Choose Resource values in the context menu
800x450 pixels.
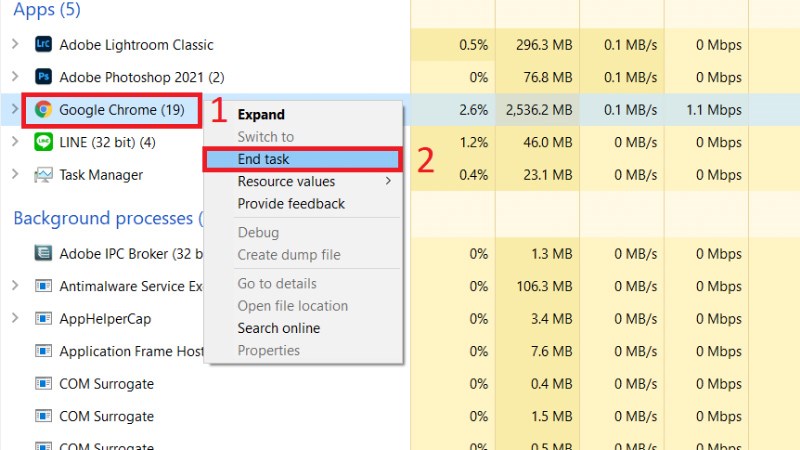[x=303, y=182]
